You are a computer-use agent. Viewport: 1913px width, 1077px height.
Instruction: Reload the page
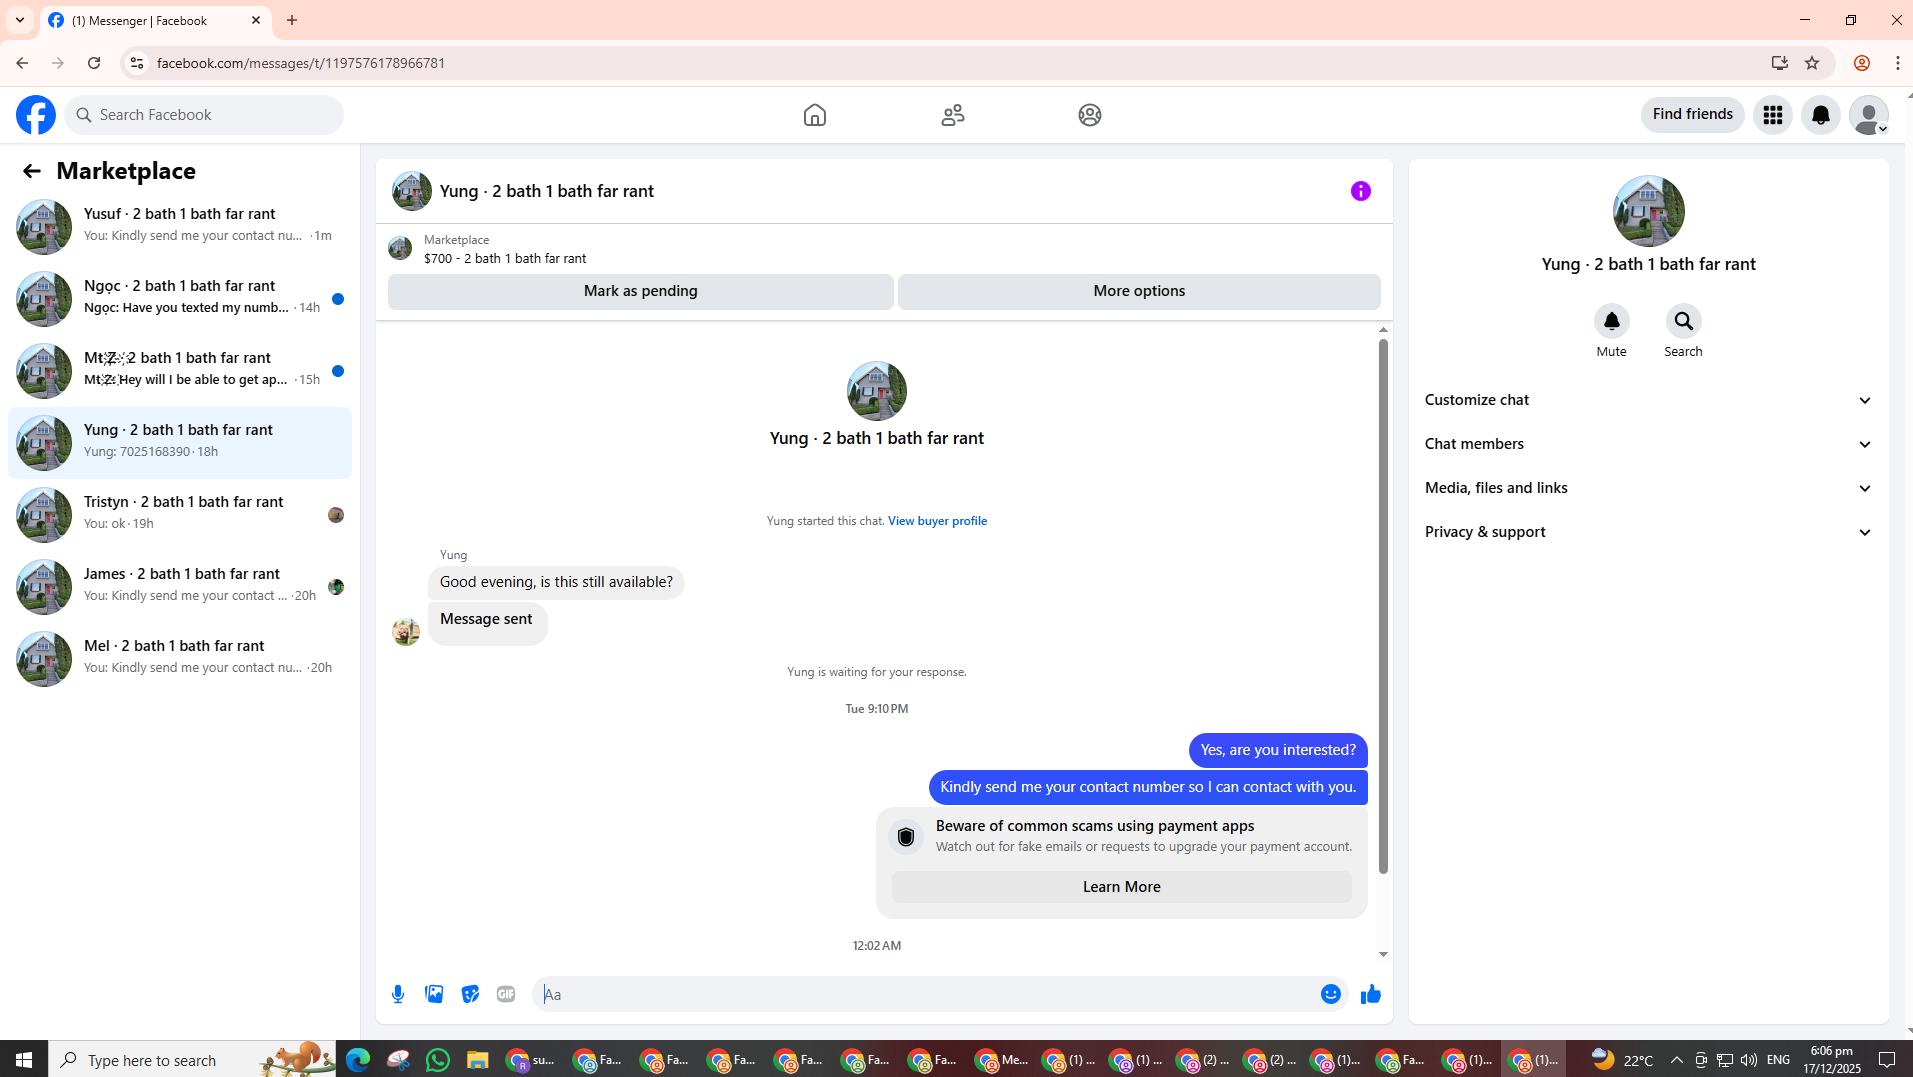coord(94,63)
